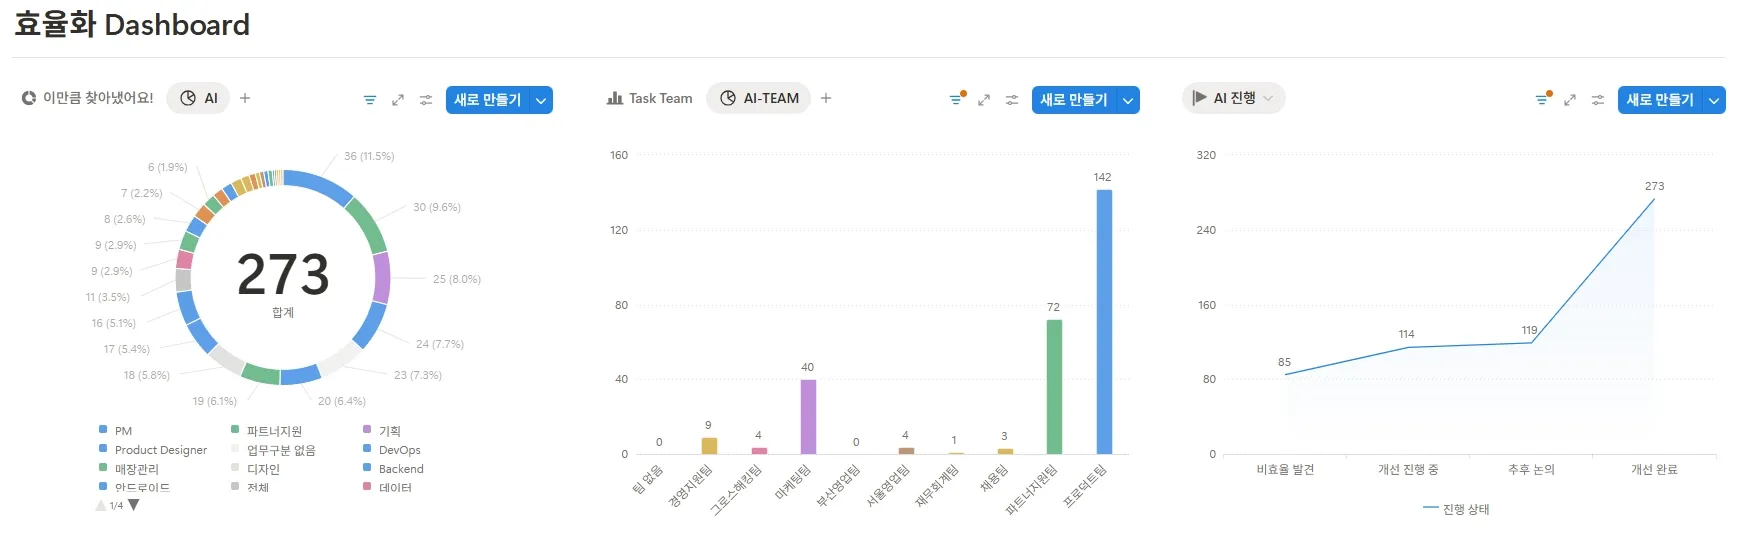The width and height of the screenshot is (1738, 546).
Task: Expand the AI 진행 view selector dropdown
Action: tap(1269, 98)
